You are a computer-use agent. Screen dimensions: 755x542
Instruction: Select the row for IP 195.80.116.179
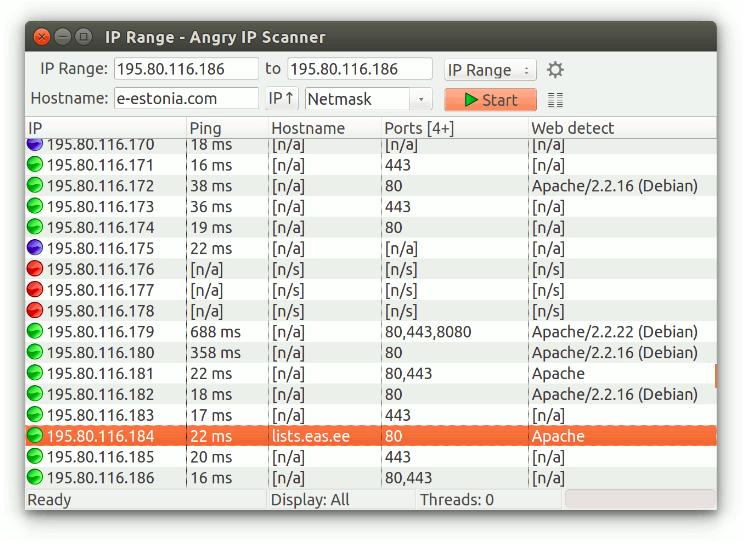pos(370,331)
